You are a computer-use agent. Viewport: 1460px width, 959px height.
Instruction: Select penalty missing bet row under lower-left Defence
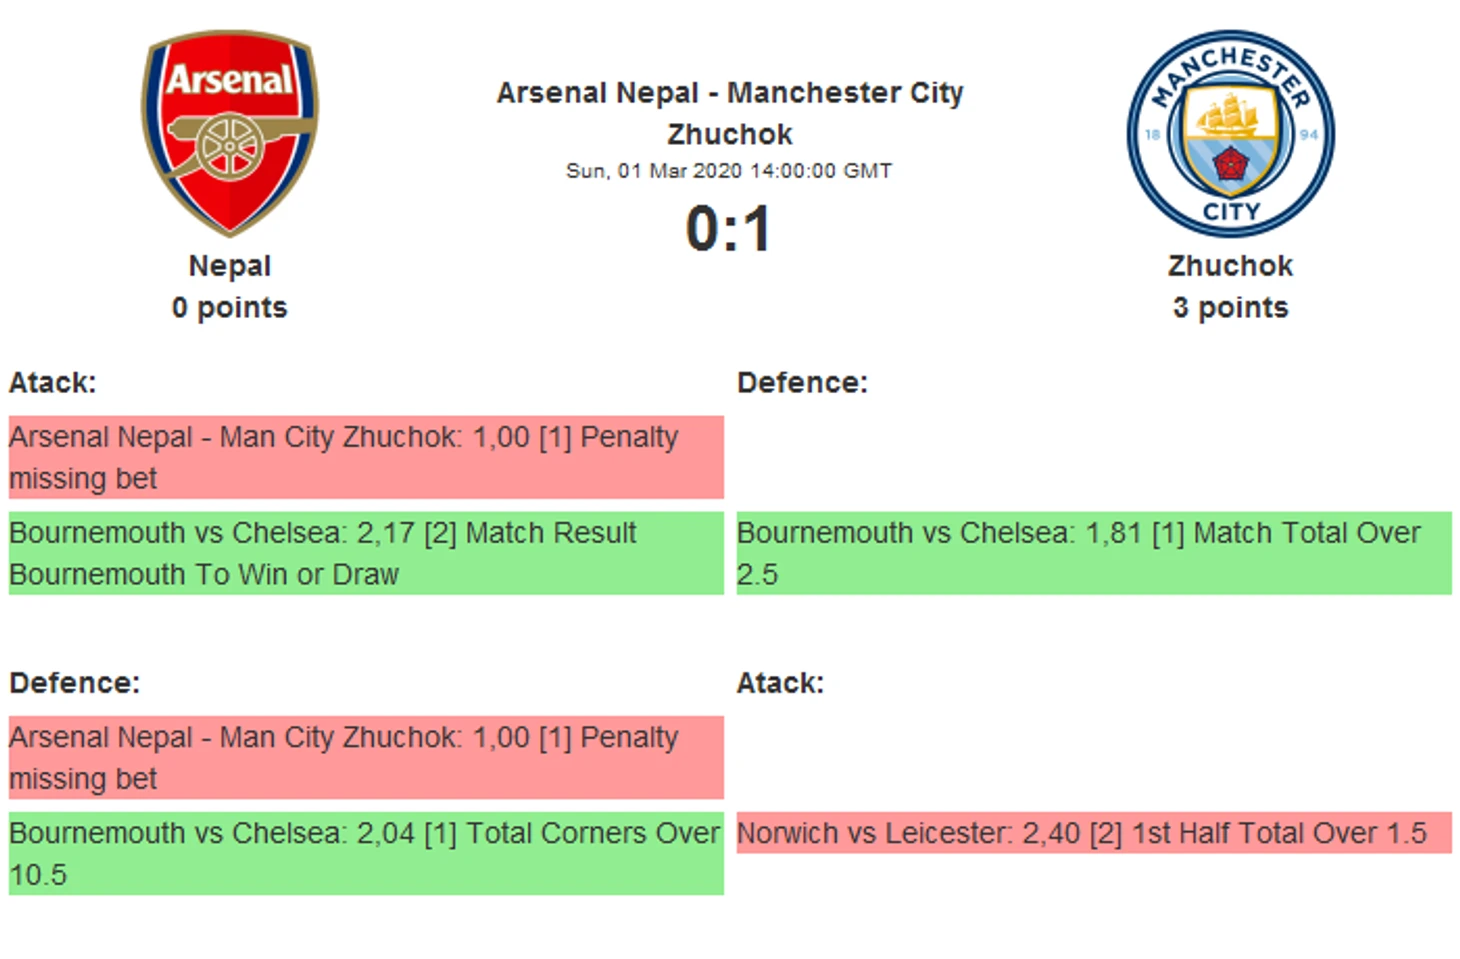[x=365, y=757]
